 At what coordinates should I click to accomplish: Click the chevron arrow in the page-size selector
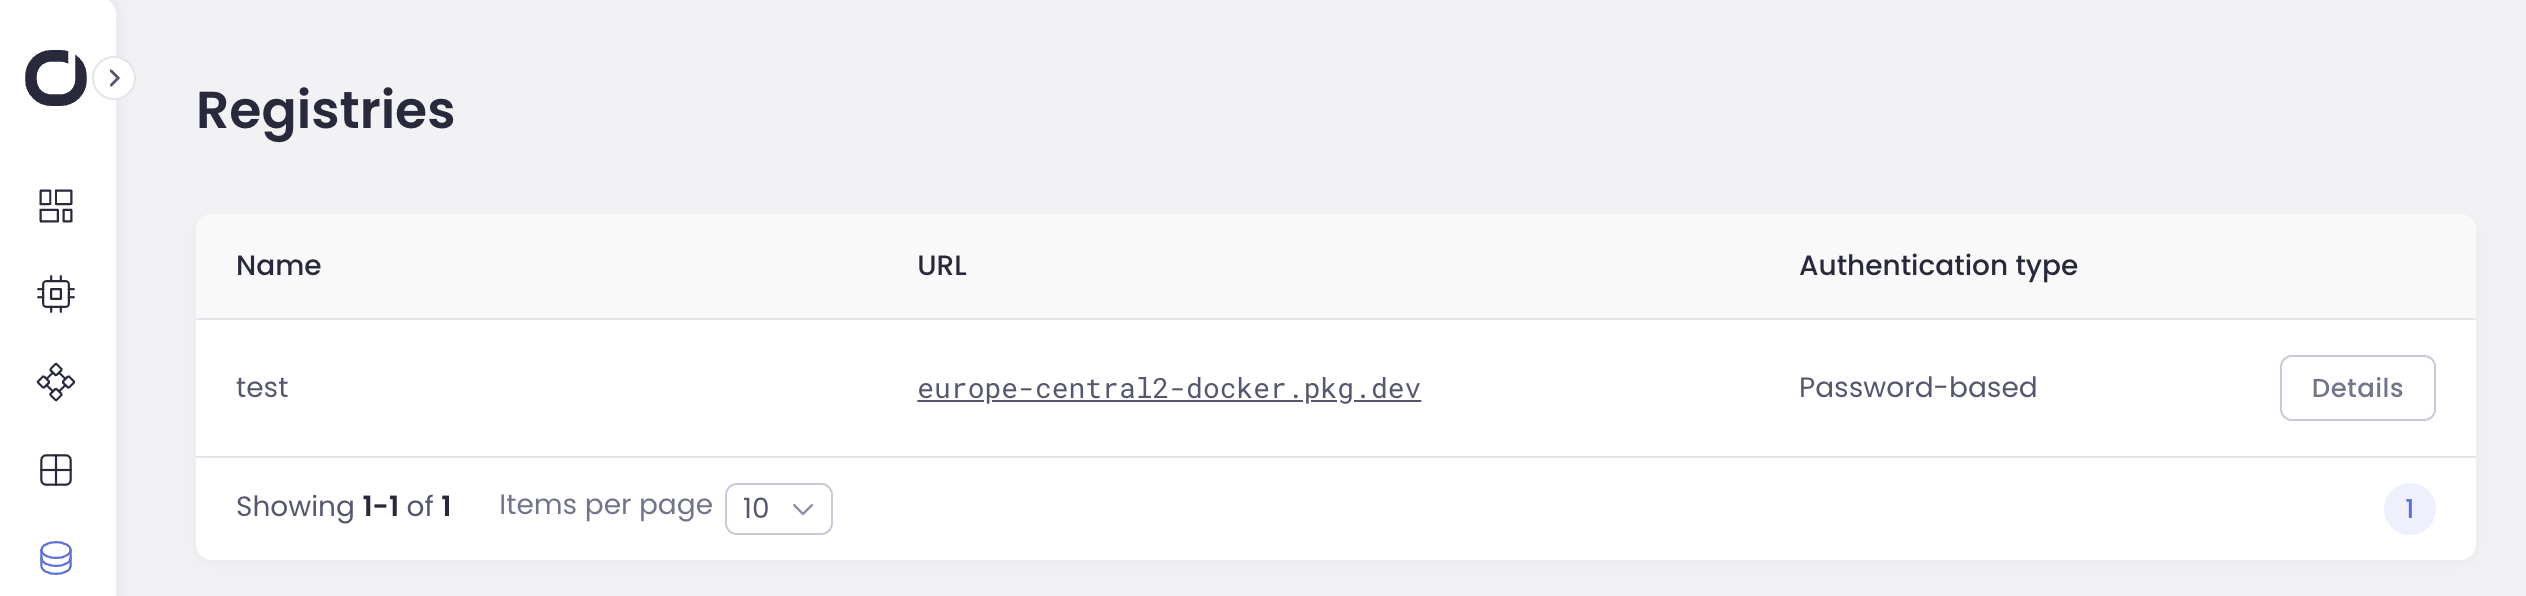click(x=802, y=509)
